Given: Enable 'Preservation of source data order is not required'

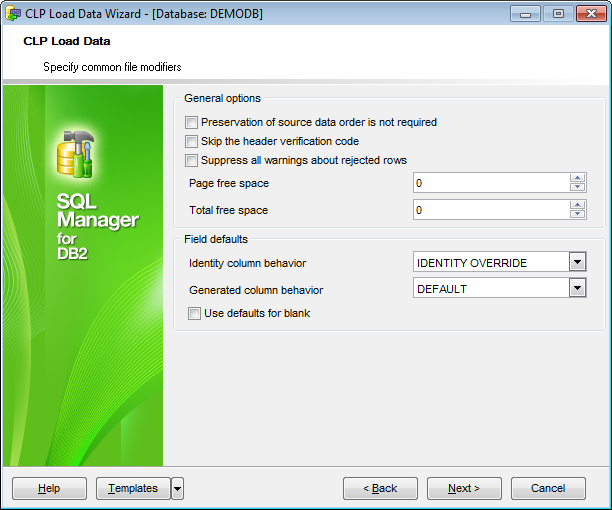Looking at the screenshot, I should (x=191, y=123).
